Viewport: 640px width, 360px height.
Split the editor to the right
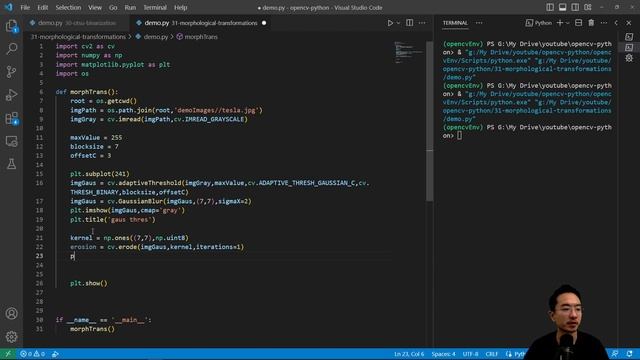tap(409, 23)
